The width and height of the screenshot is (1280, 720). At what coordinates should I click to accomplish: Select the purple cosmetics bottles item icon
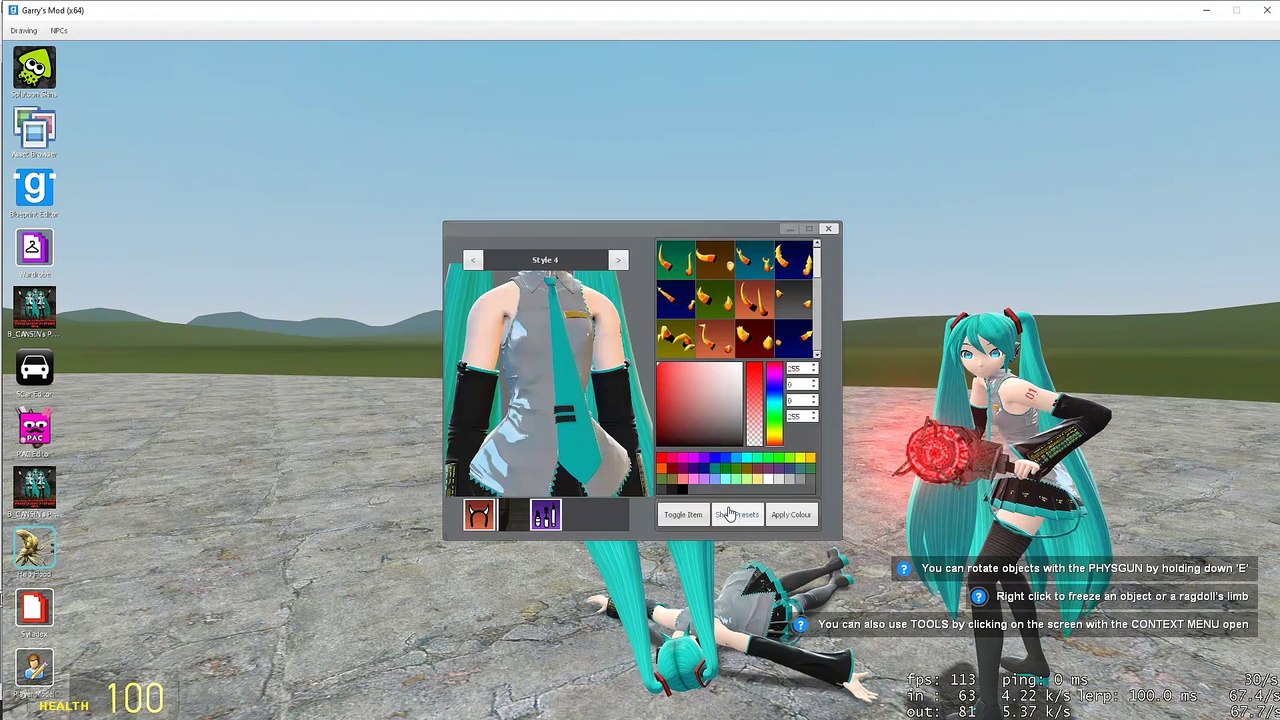pyautogui.click(x=545, y=515)
